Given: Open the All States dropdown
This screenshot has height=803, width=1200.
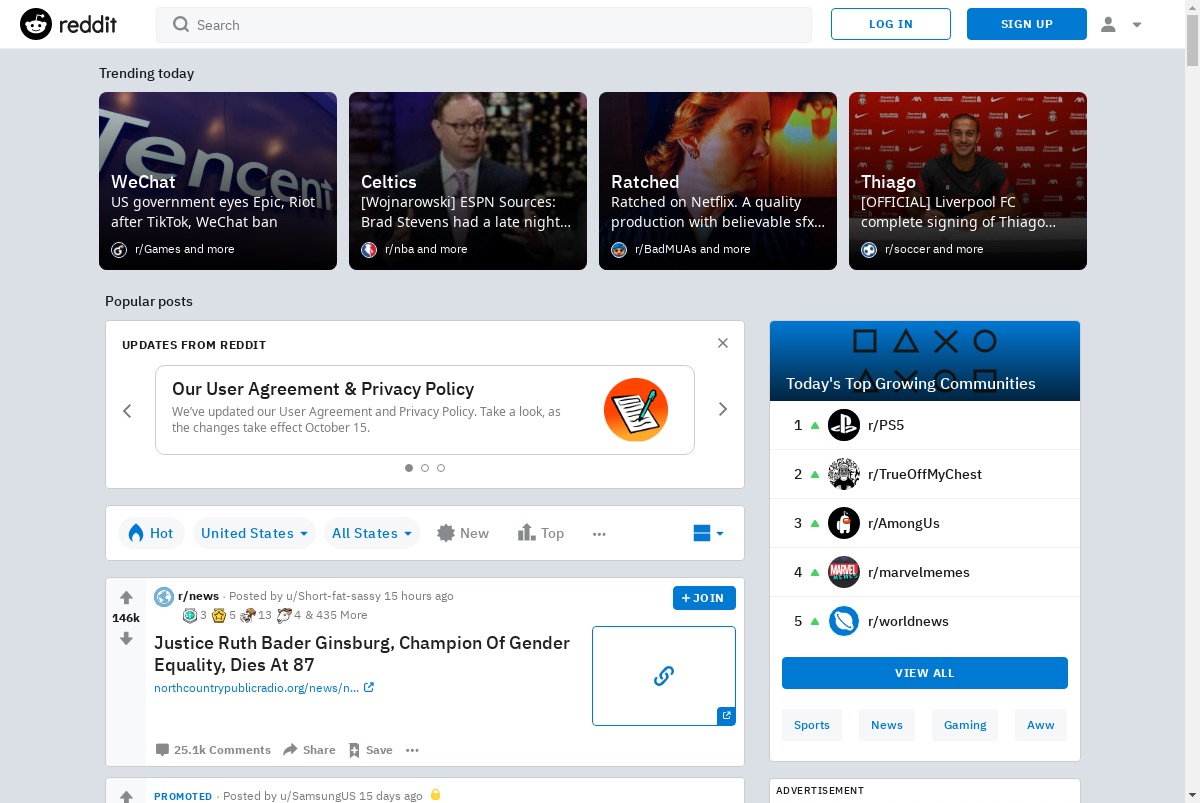Looking at the screenshot, I should [x=372, y=533].
